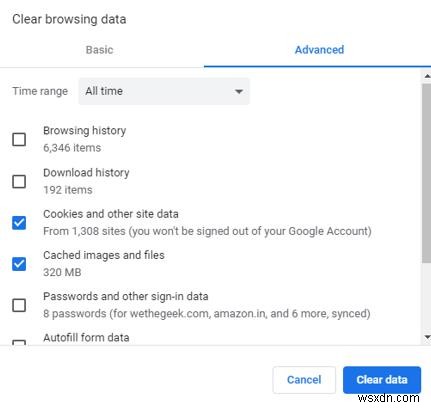Select the Advanced tab

pyautogui.click(x=319, y=50)
